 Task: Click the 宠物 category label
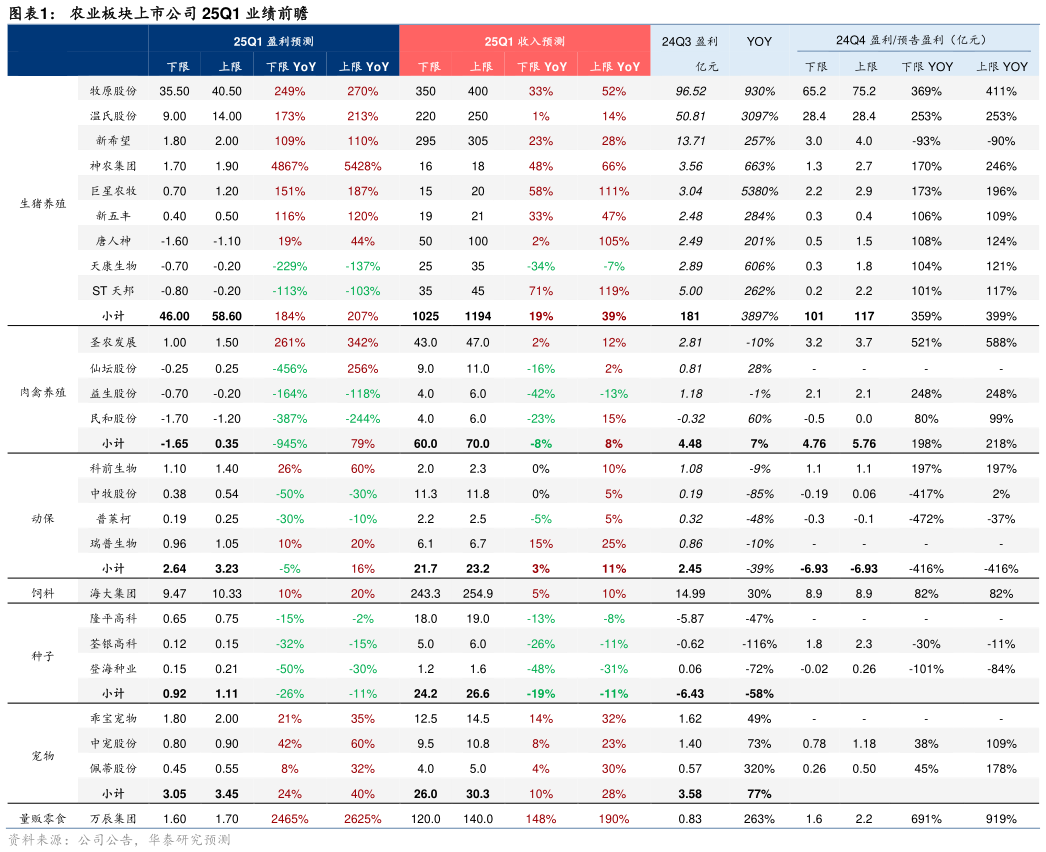(x=43, y=756)
